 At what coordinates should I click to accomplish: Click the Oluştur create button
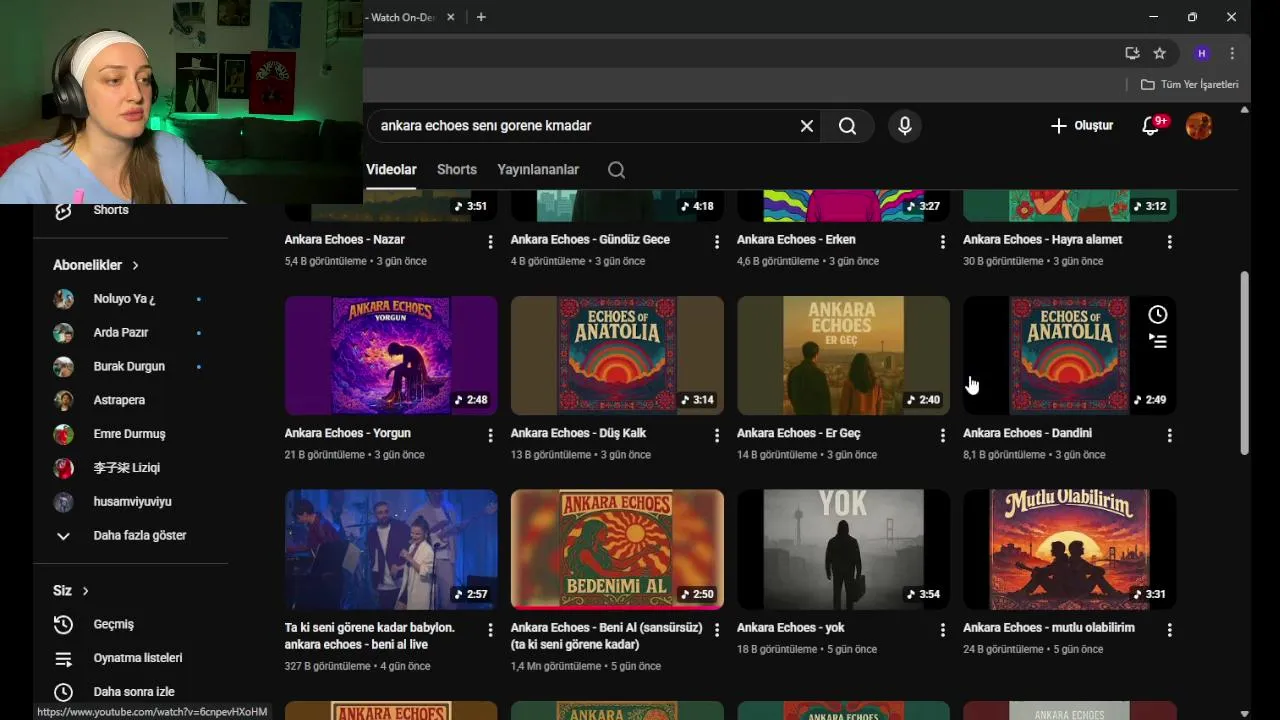click(x=1081, y=126)
